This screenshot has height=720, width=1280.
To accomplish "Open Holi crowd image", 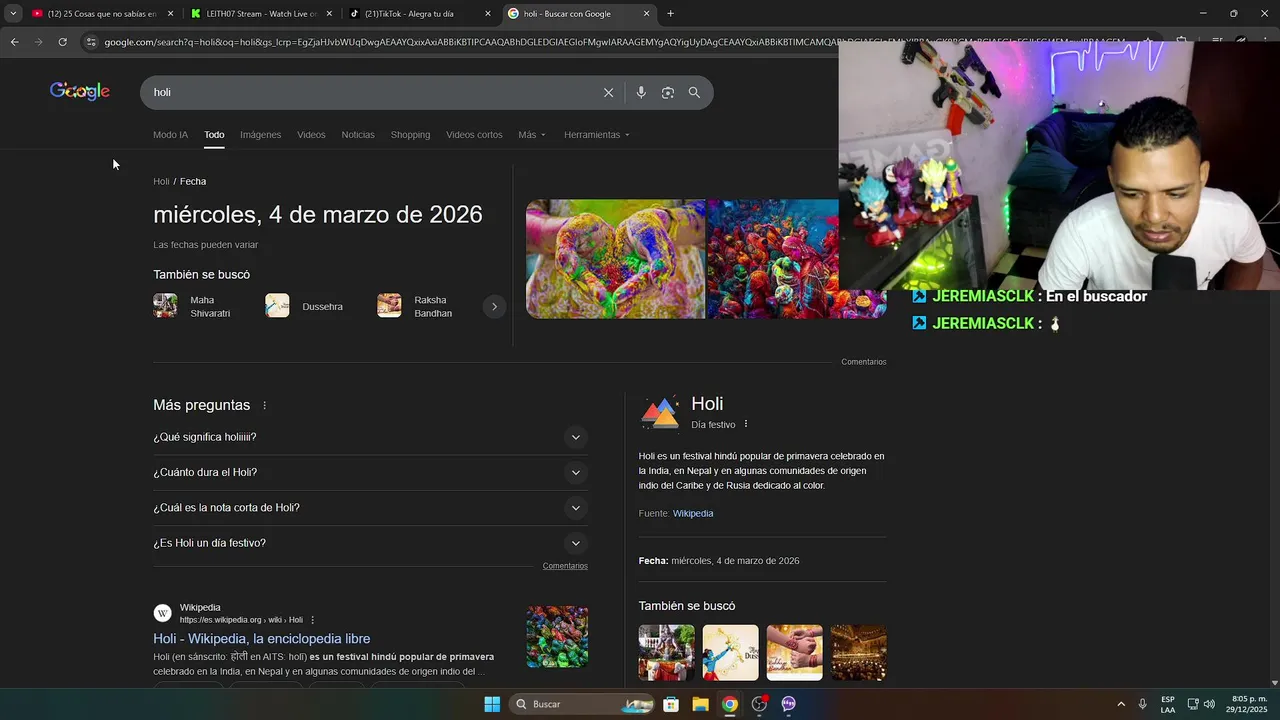I will click(x=772, y=259).
